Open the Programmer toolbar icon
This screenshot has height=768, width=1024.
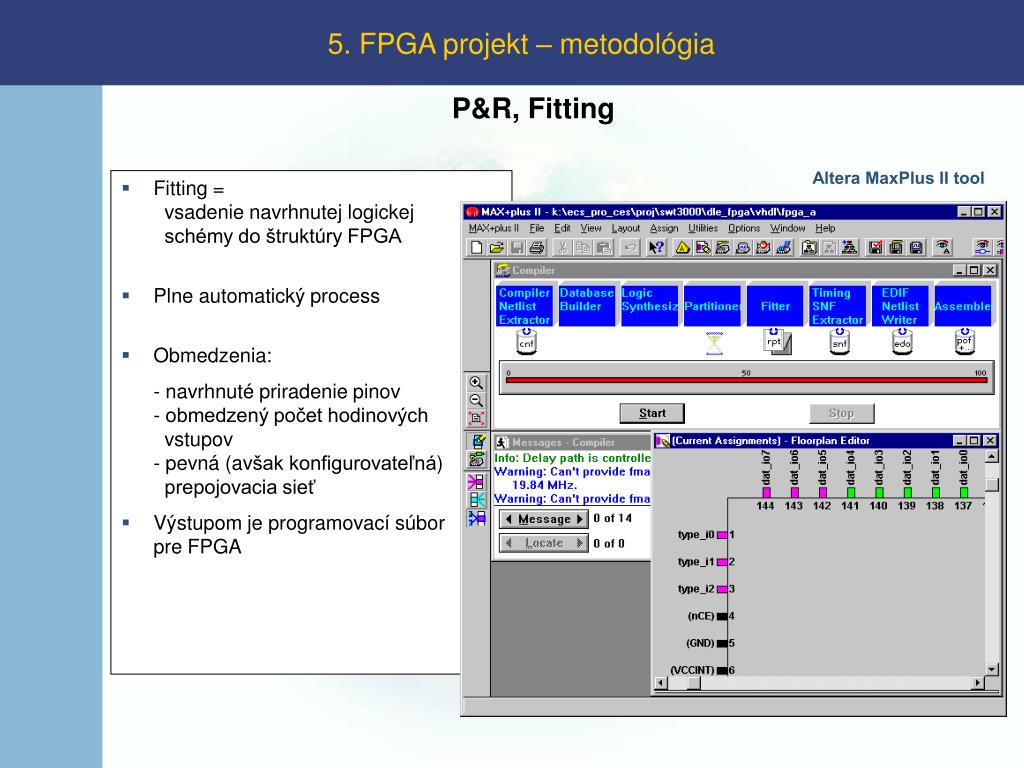click(783, 248)
